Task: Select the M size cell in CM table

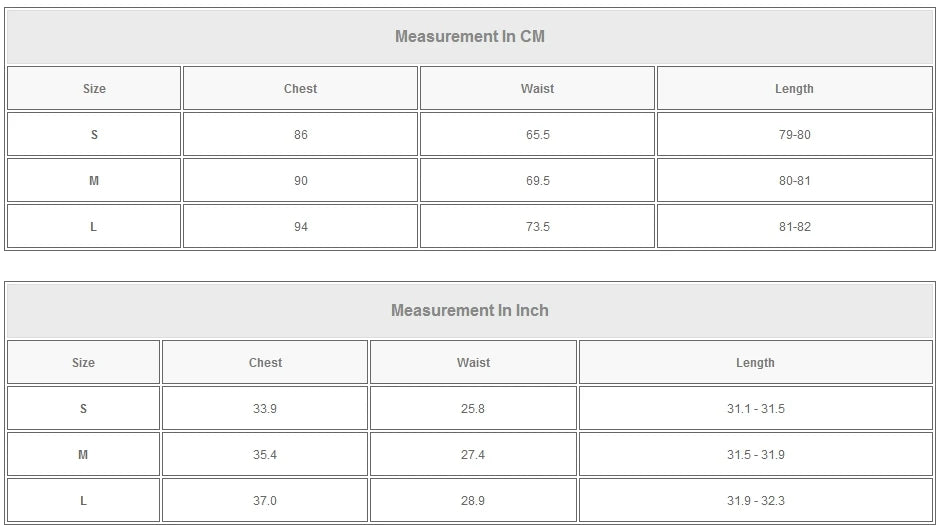Action: (x=94, y=181)
